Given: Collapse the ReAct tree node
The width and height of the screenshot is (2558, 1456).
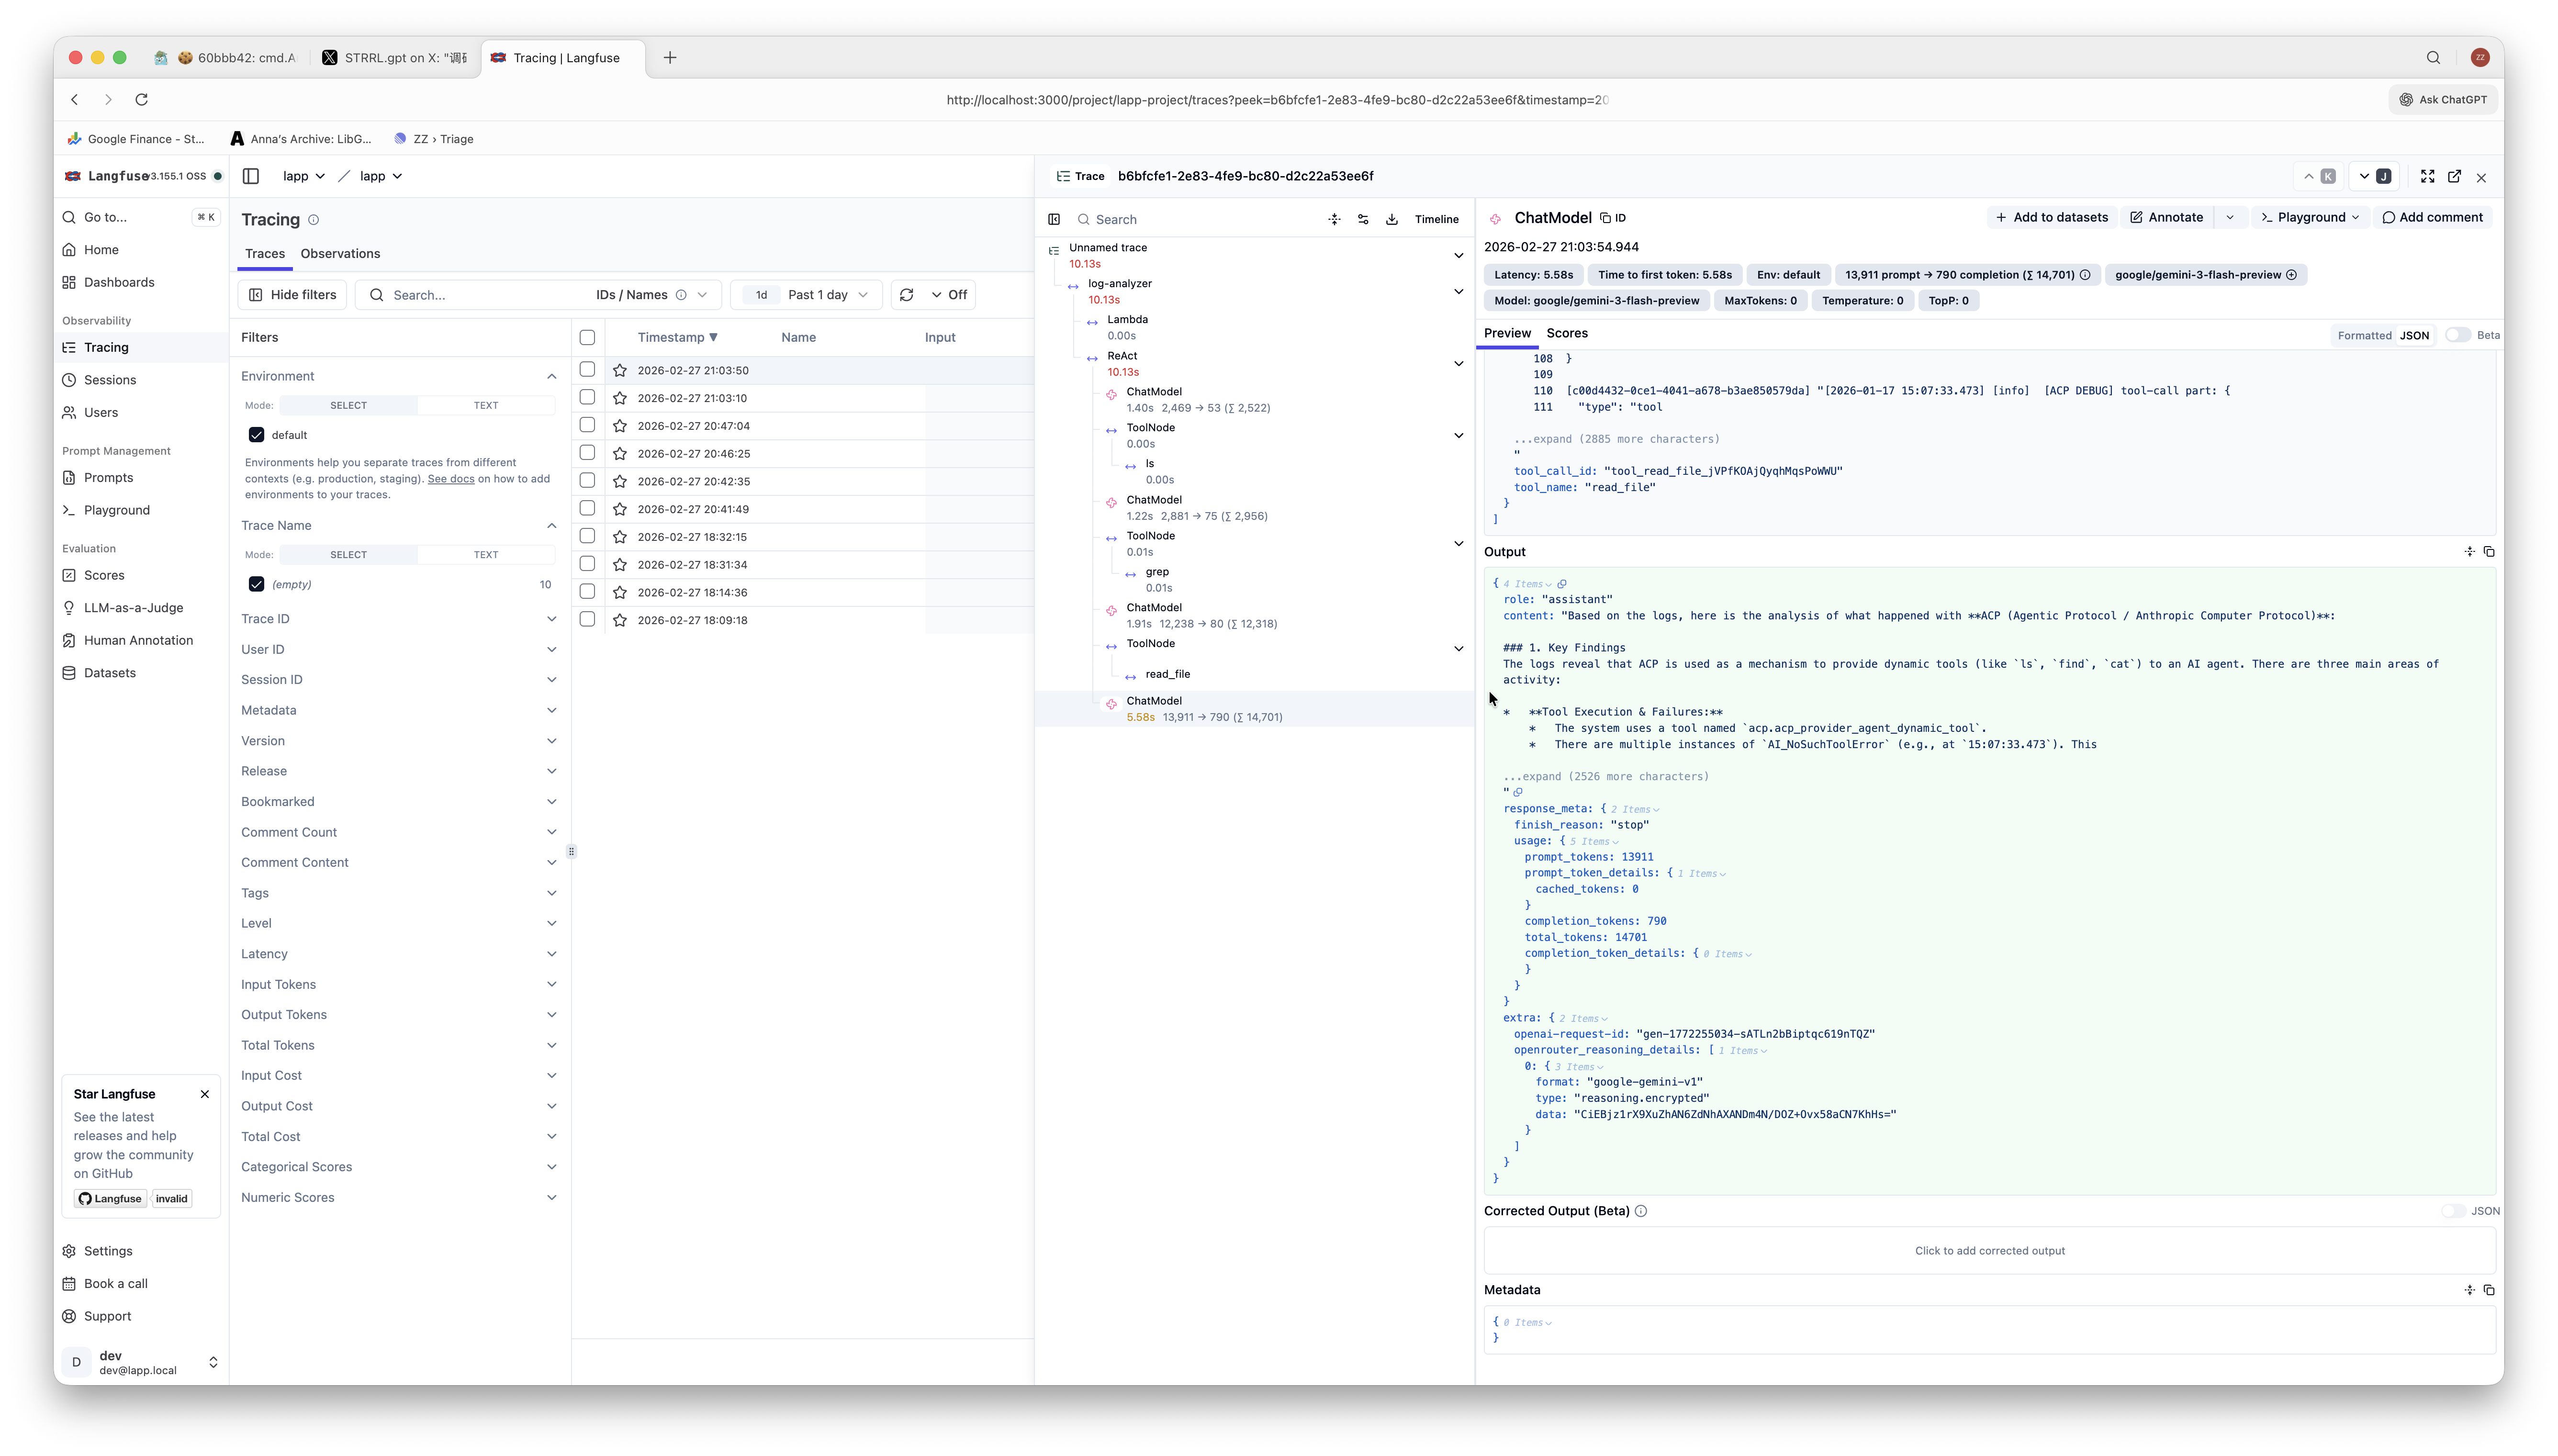Looking at the screenshot, I should click(1458, 363).
